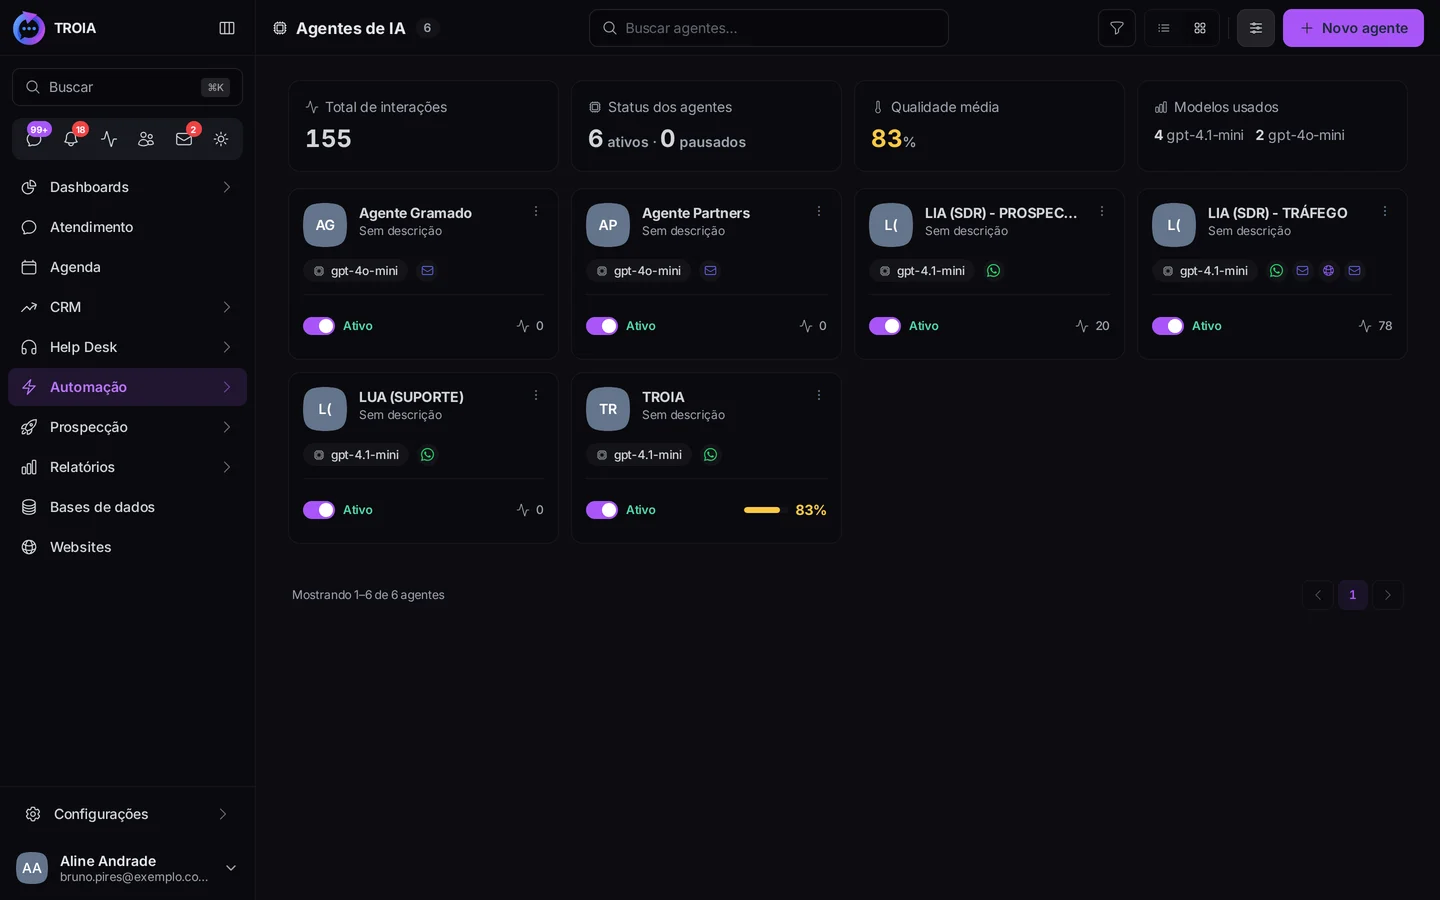1440x900 pixels.
Task: Open notifications bell with 18 badge
Action: pos(71,139)
